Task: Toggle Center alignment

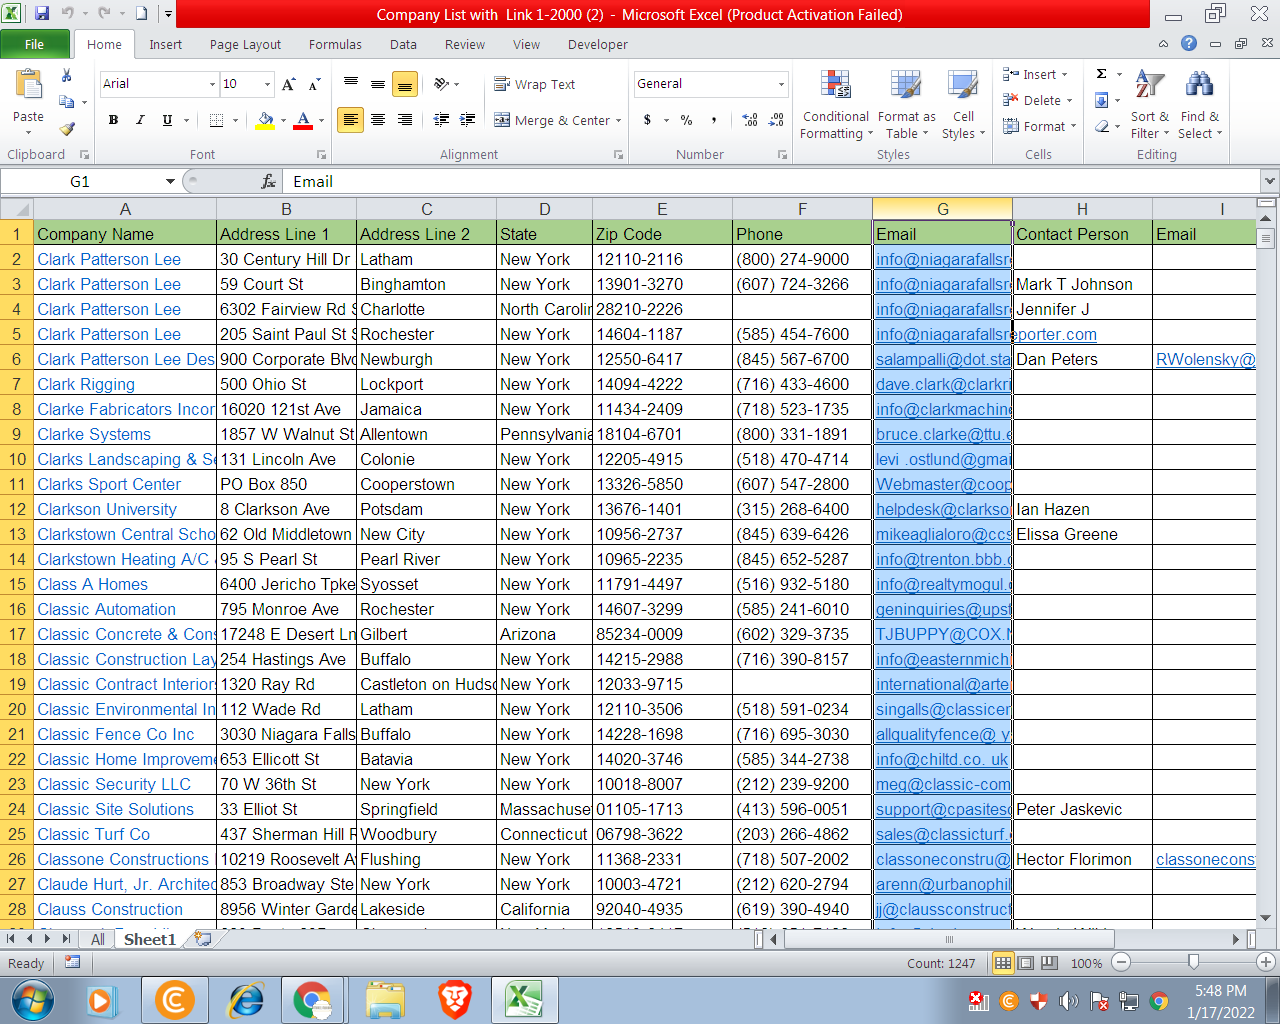Action: pyautogui.click(x=378, y=120)
